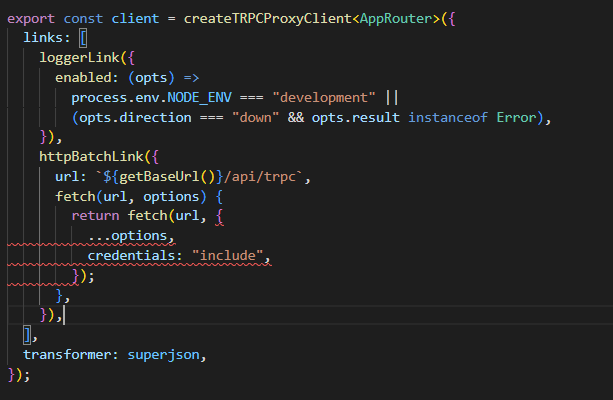The width and height of the screenshot is (613, 400).
Task: Click the "export" keyword
Action: tap(31, 19)
